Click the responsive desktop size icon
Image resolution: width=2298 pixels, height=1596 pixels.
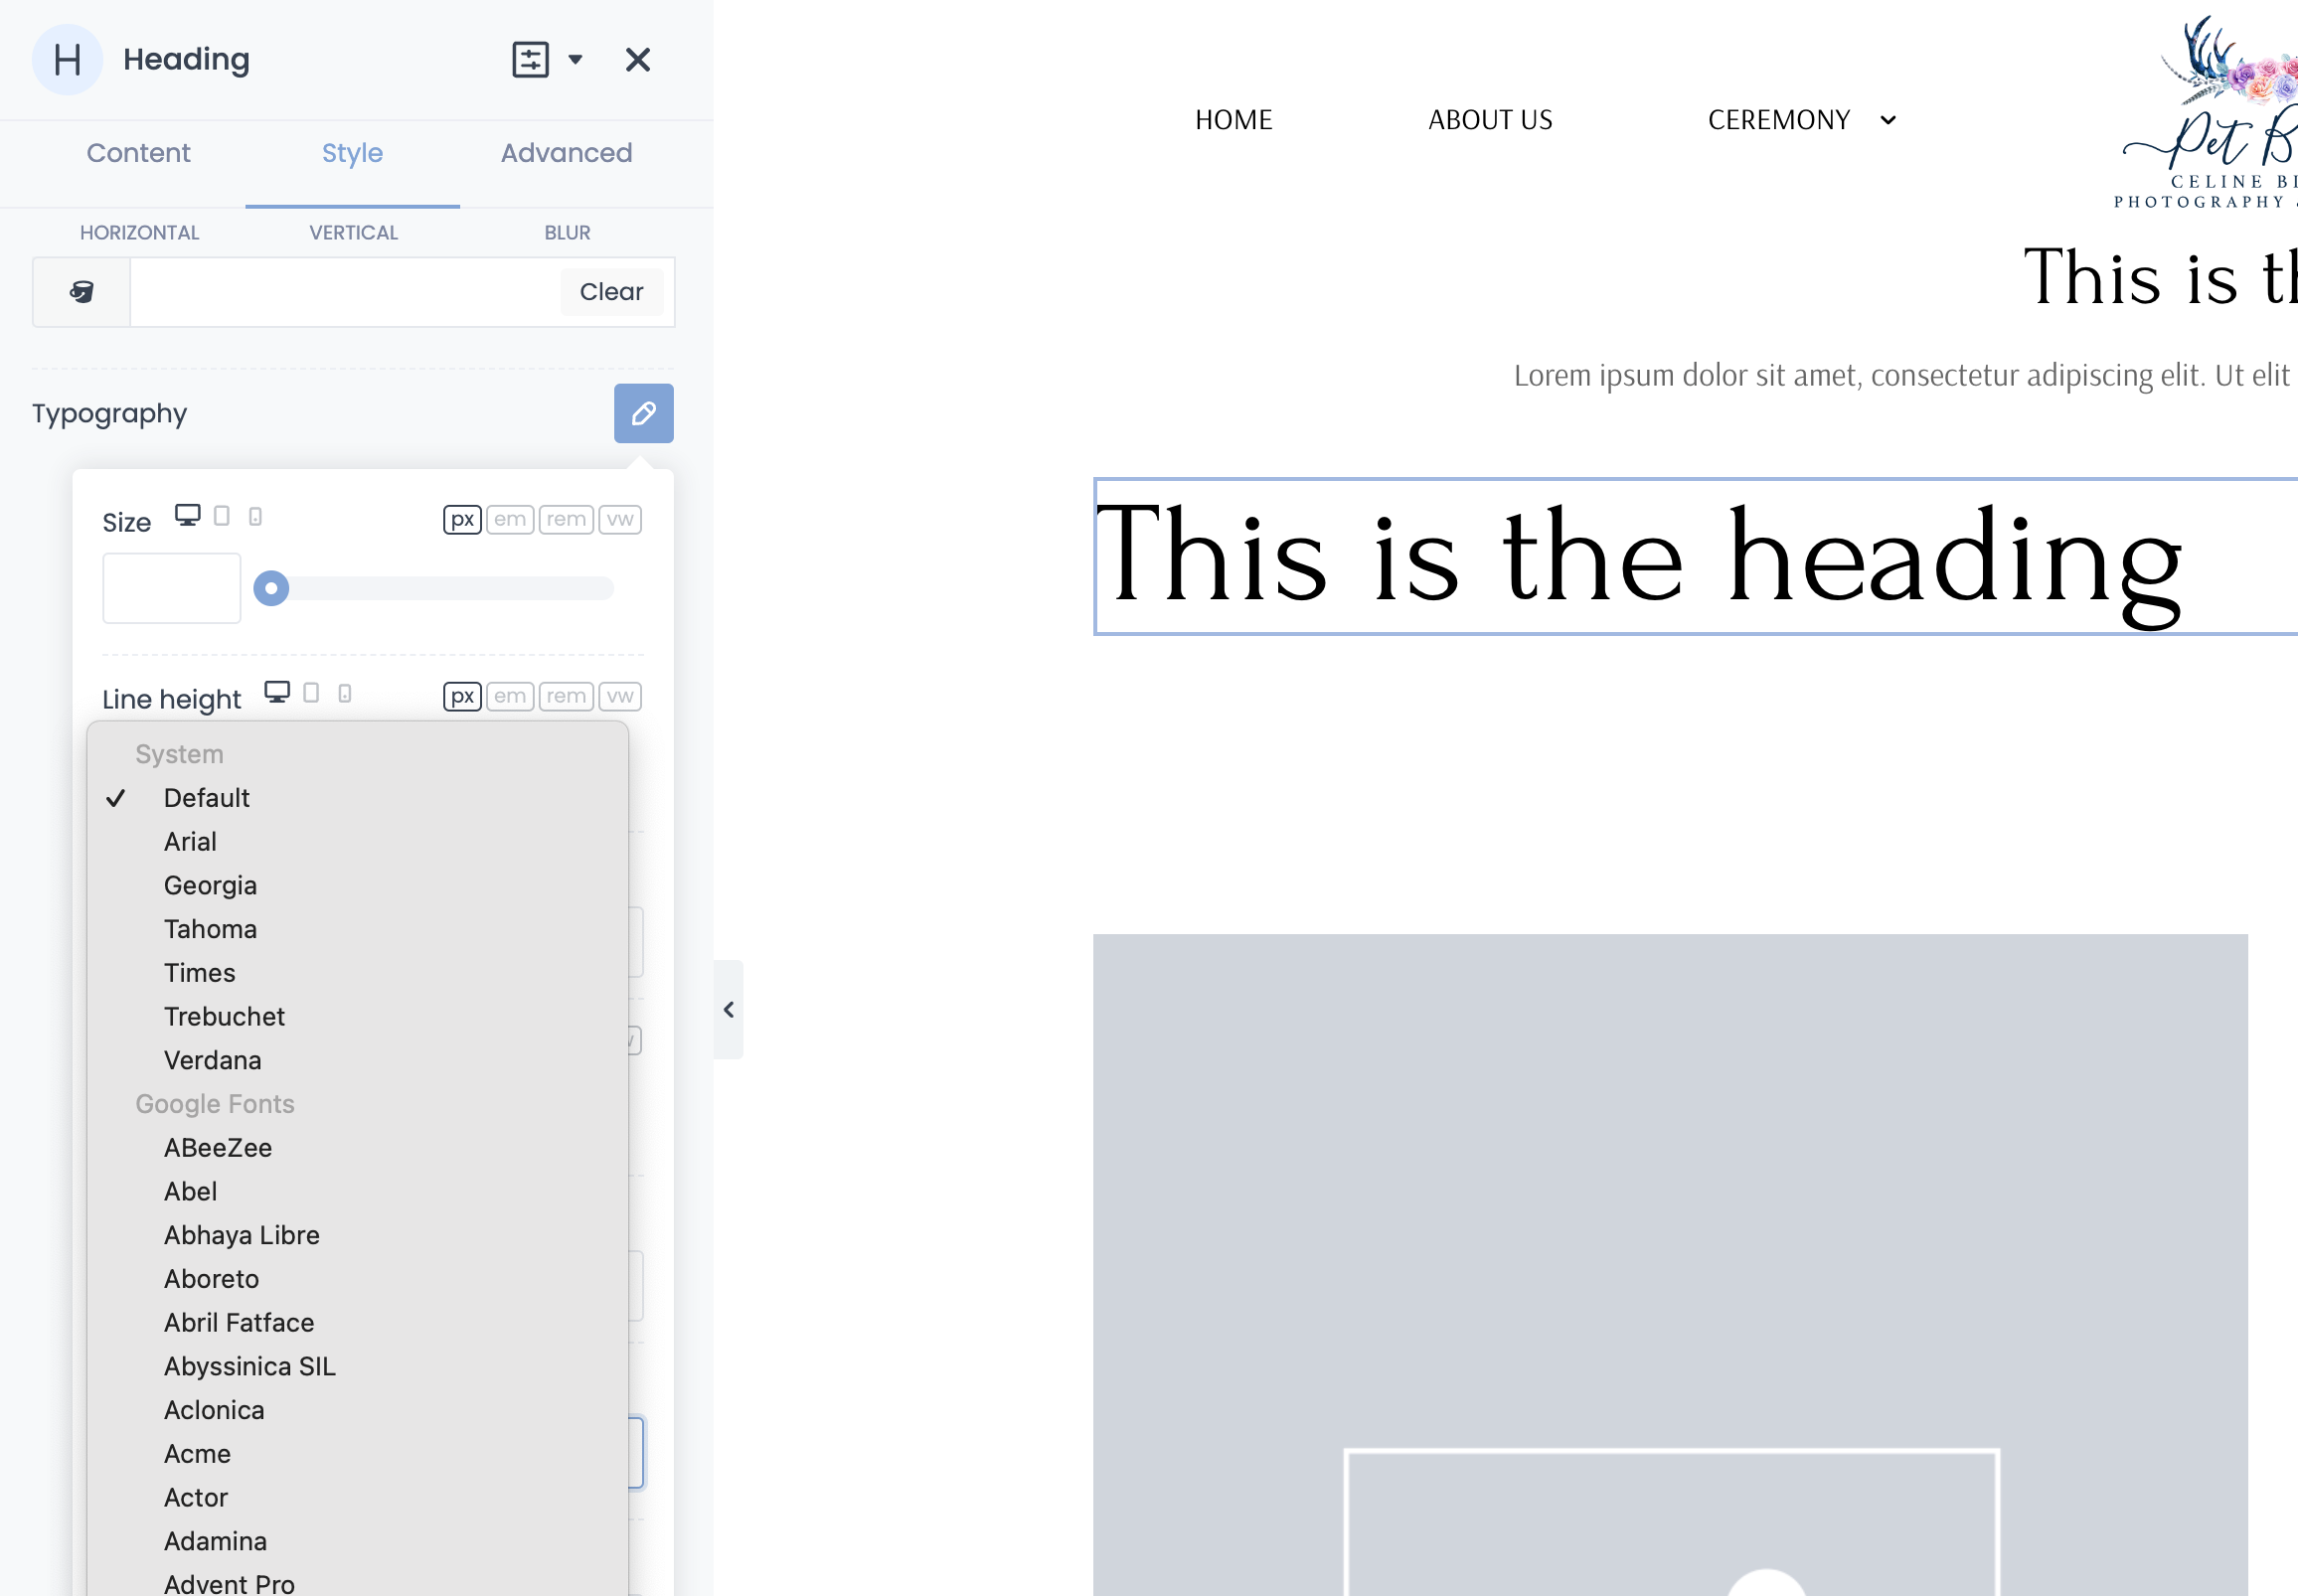click(187, 519)
